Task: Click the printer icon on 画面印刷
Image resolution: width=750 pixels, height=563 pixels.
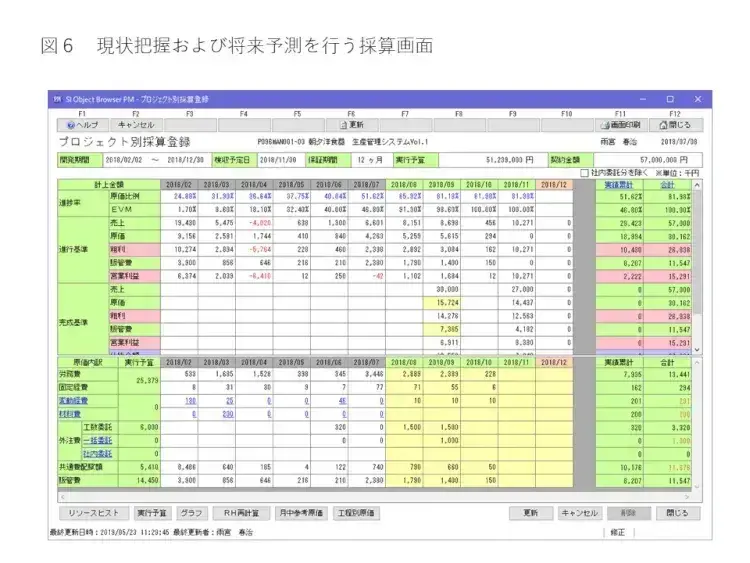Action: click(605, 125)
